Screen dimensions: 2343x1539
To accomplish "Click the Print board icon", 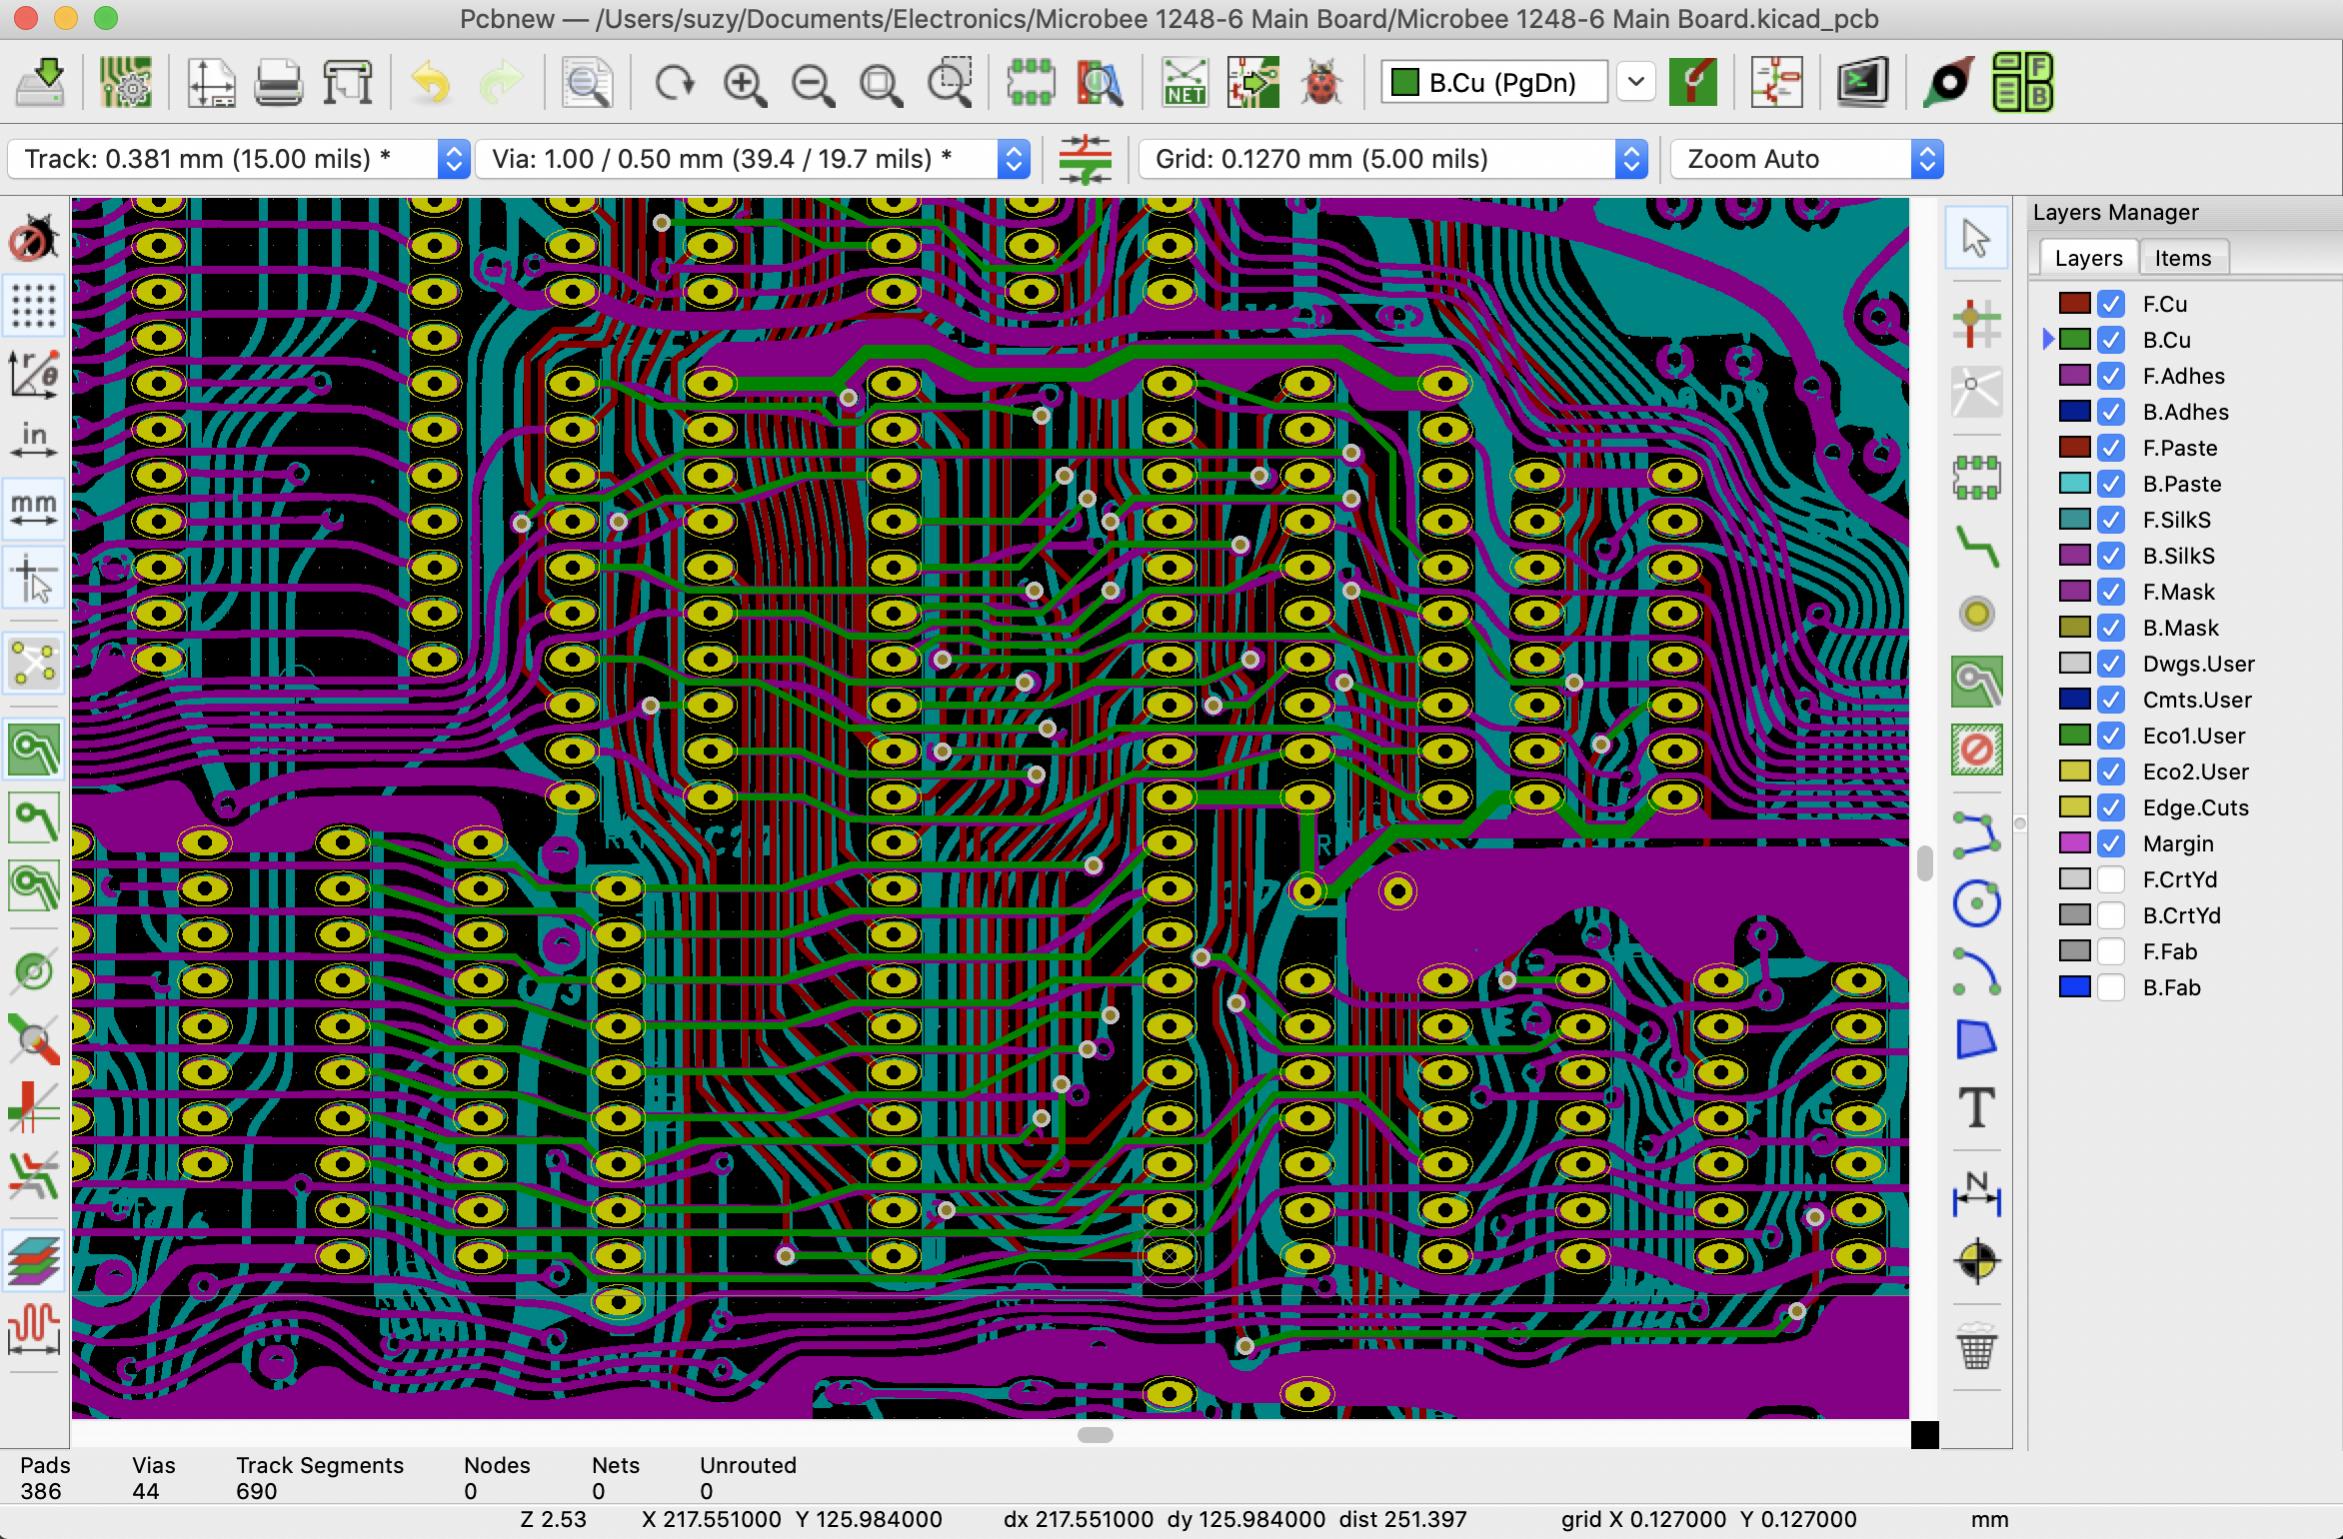I will pyautogui.click(x=278, y=82).
